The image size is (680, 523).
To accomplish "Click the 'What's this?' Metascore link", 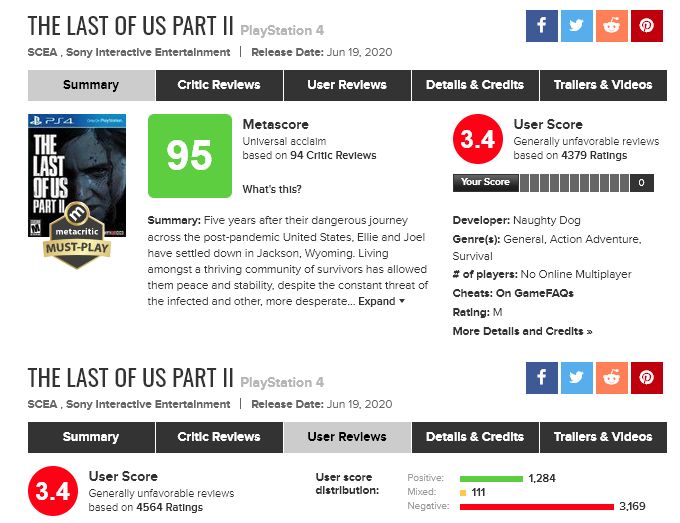I will [272, 190].
